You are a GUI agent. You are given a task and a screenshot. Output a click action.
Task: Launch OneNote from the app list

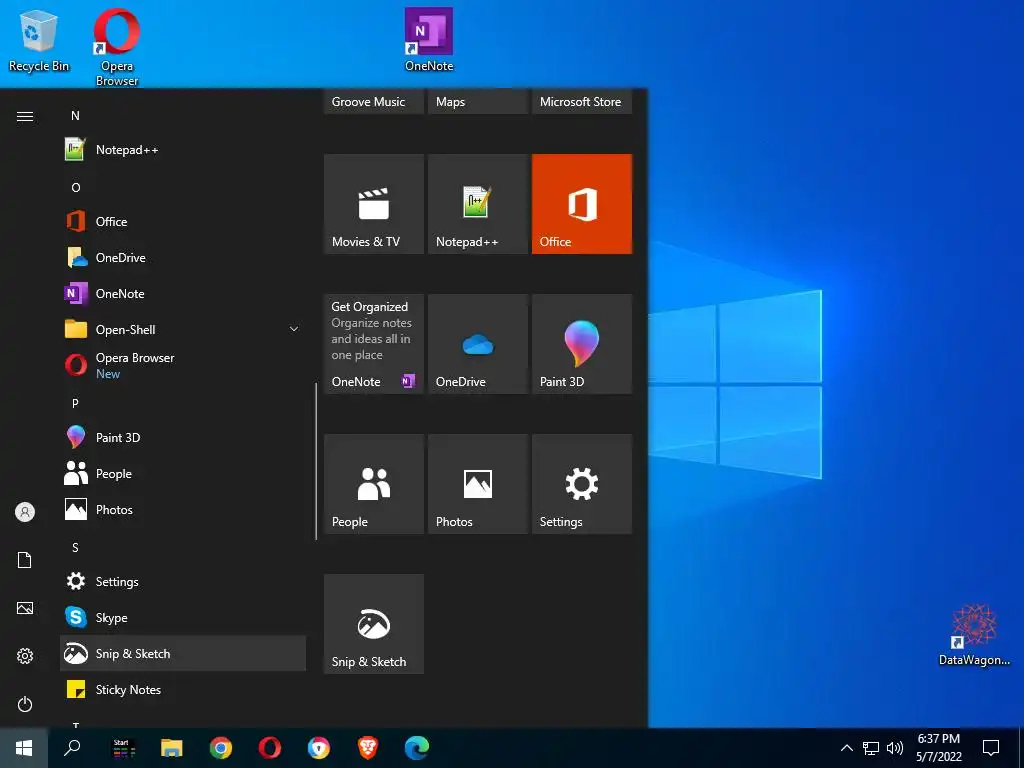[183, 293]
